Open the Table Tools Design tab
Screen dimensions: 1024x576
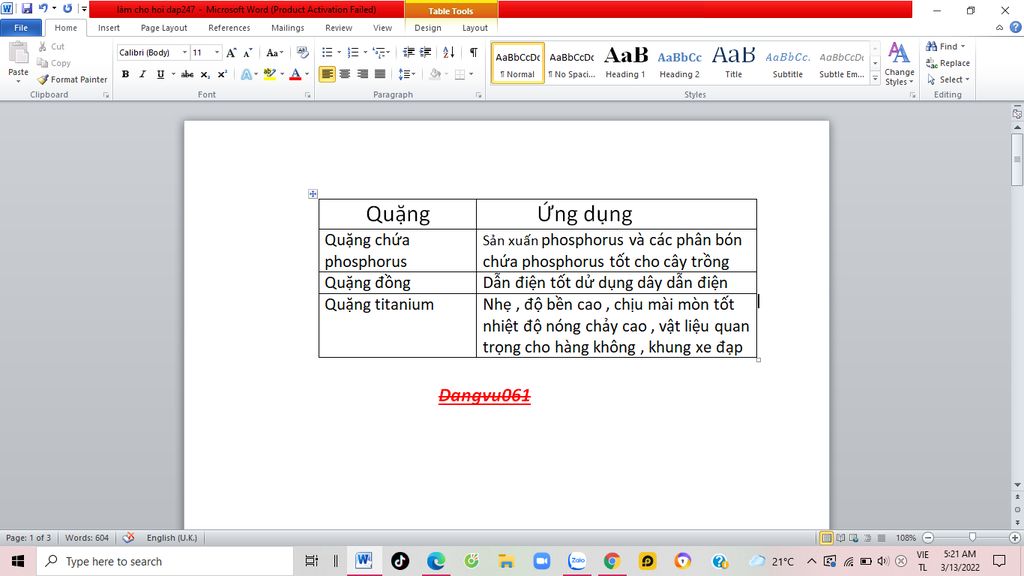428,28
